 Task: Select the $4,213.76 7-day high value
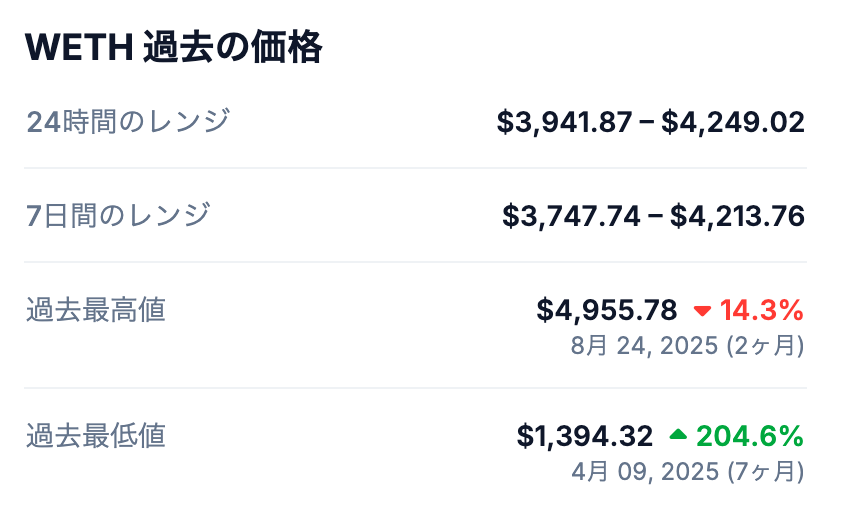pyautogui.click(x=737, y=216)
